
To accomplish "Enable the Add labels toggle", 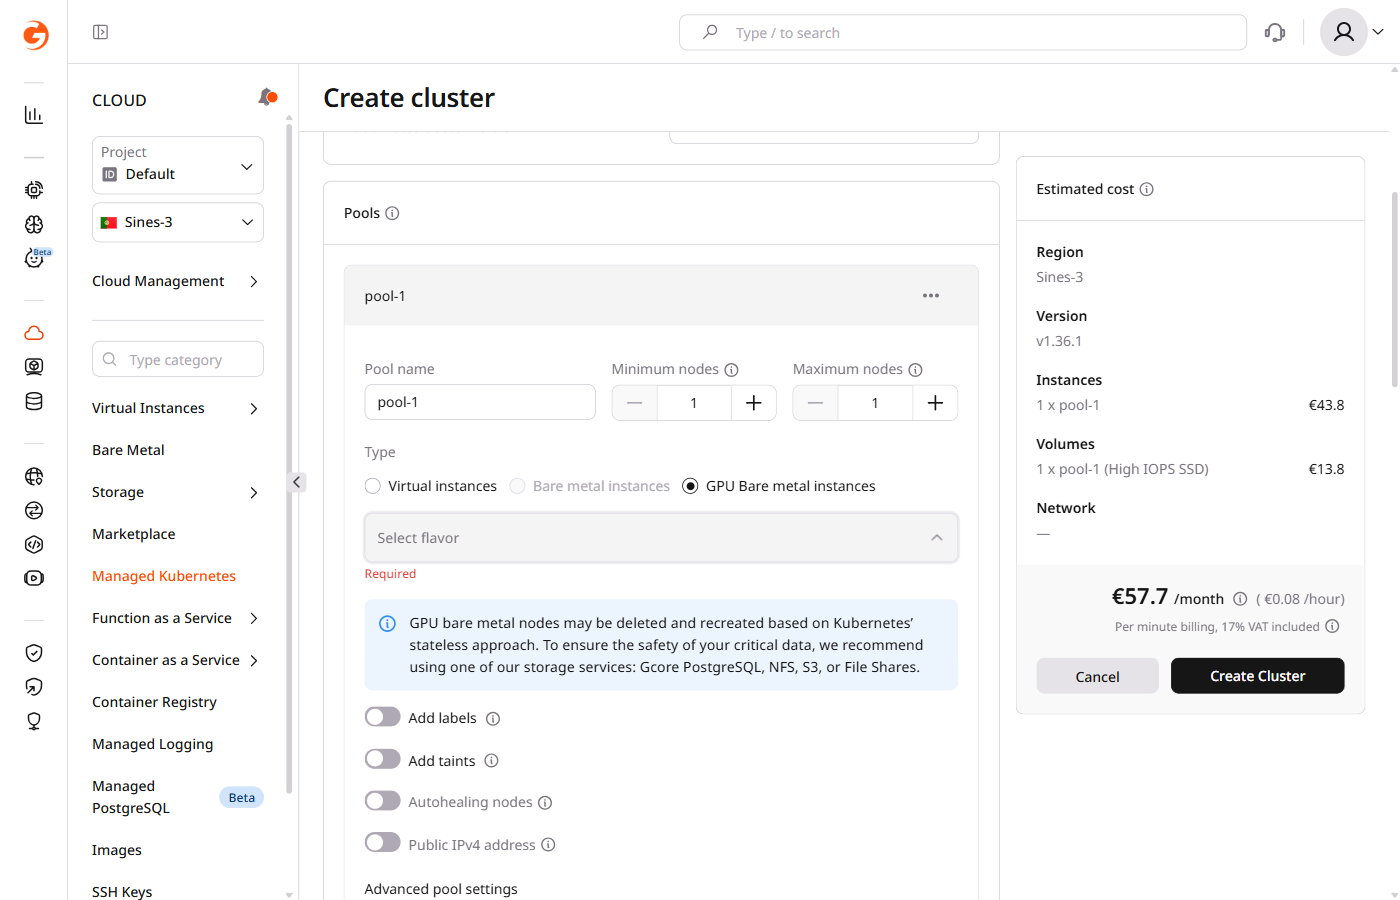I will pyautogui.click(x=382, y=717).
